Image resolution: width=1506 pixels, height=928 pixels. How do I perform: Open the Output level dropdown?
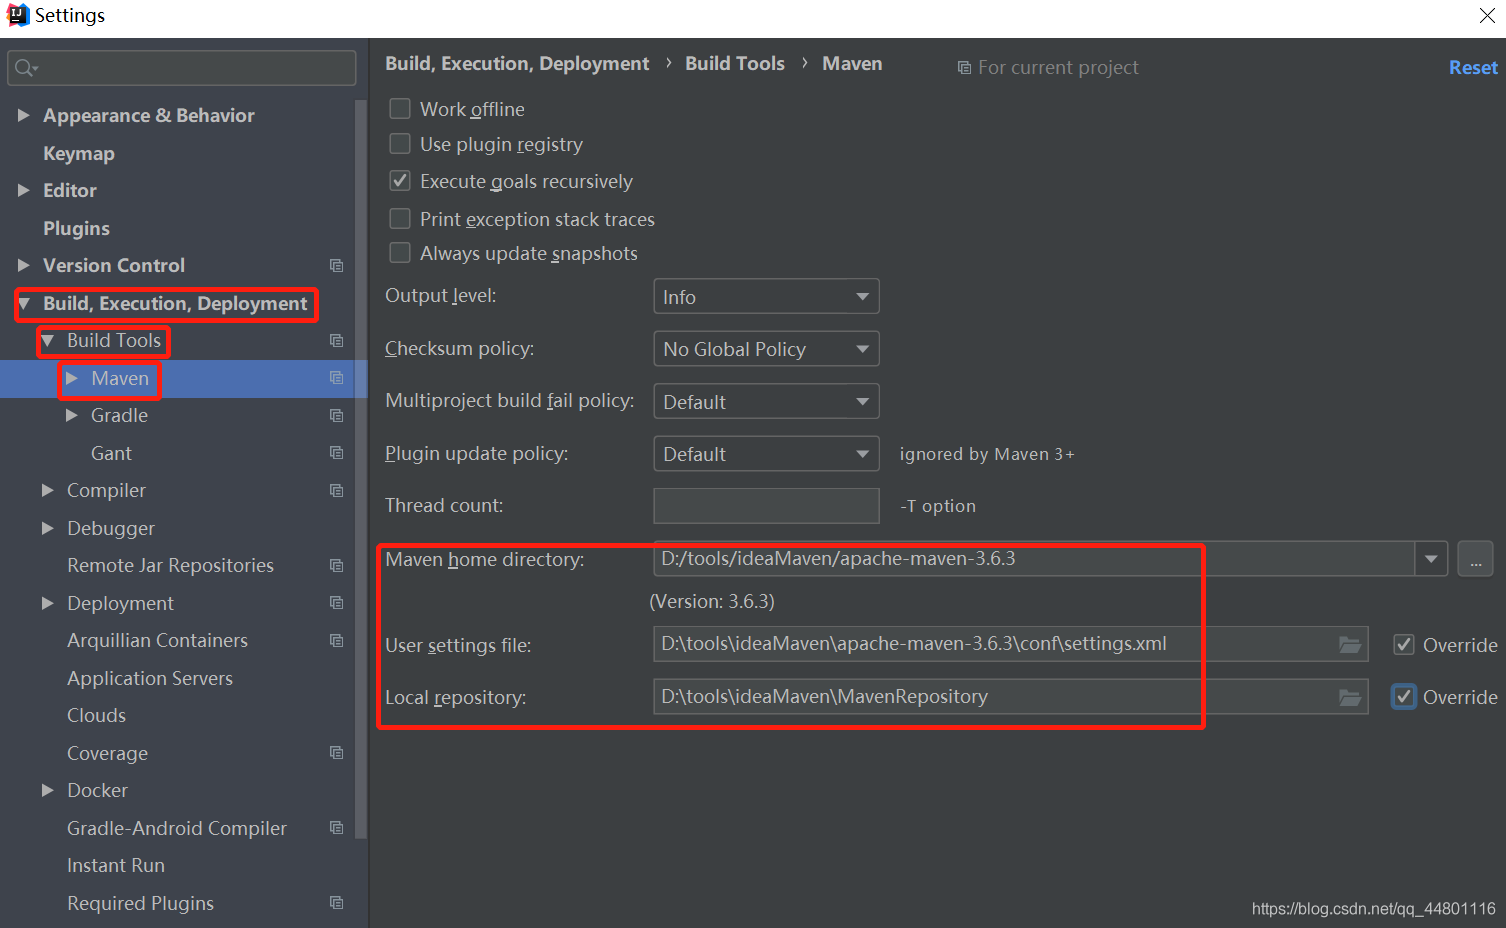(x=766, y=297)
